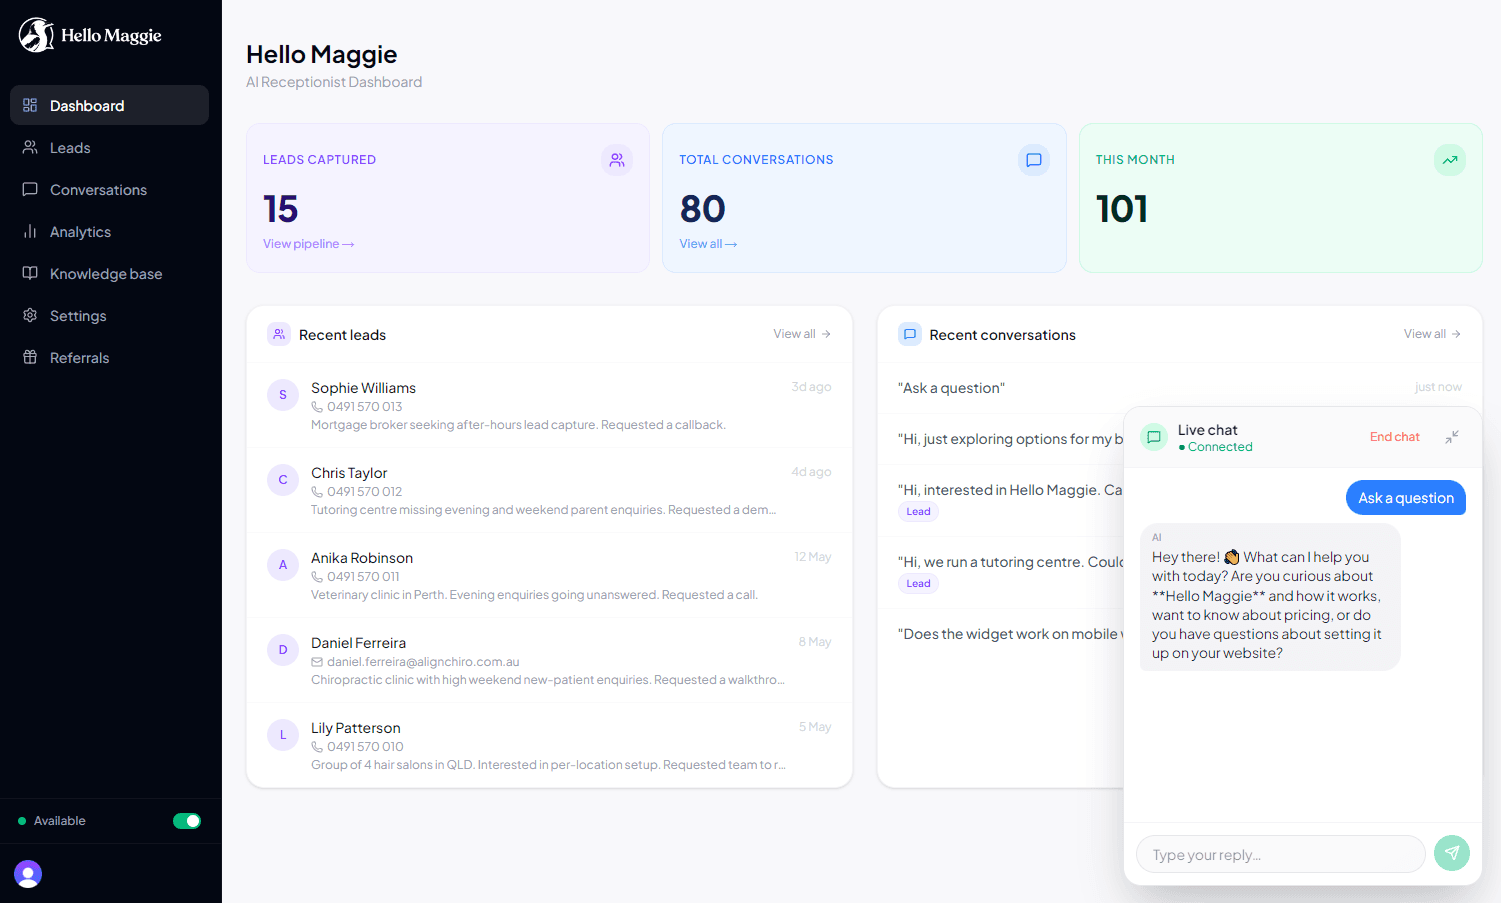Screen dimensions: 1501x903
Task: Follow View all link under Total Conversations
Action: pyautogui.click(x=708, y=244)
